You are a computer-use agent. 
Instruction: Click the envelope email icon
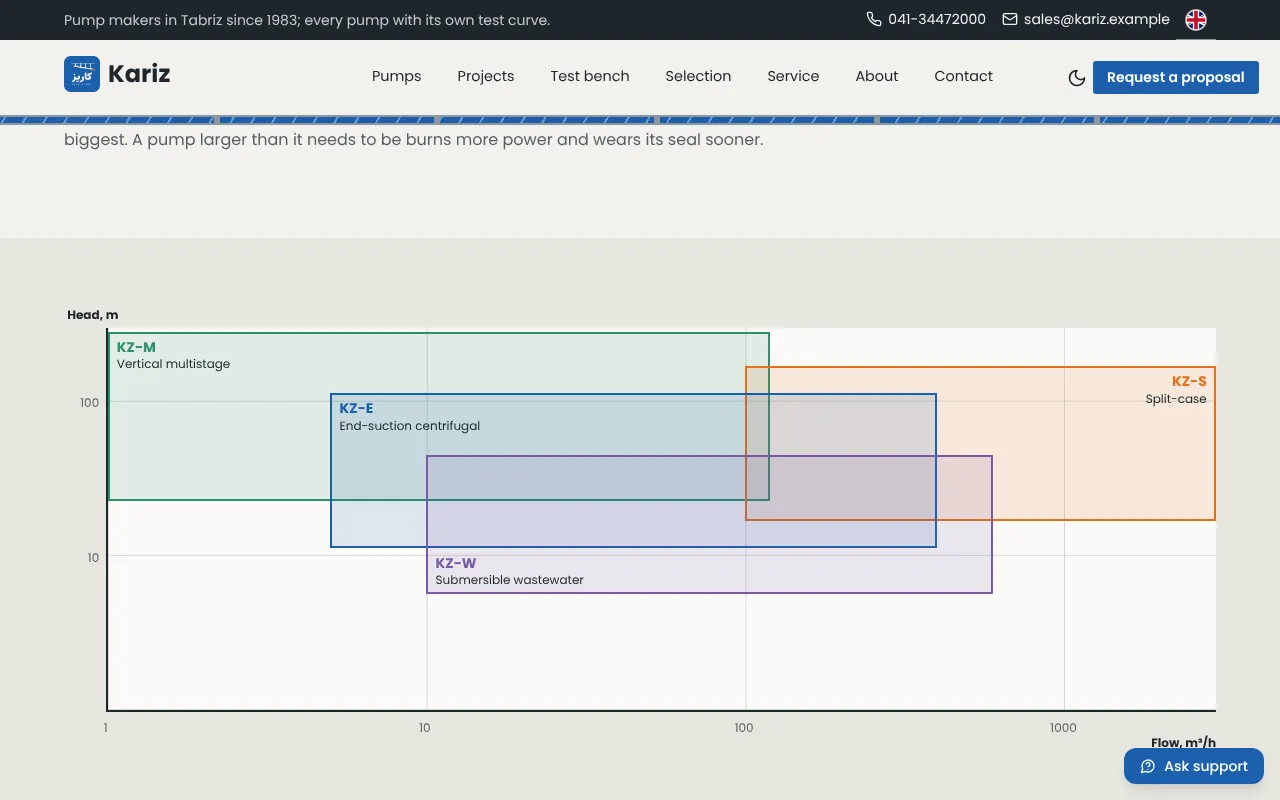click(1010, 19)
